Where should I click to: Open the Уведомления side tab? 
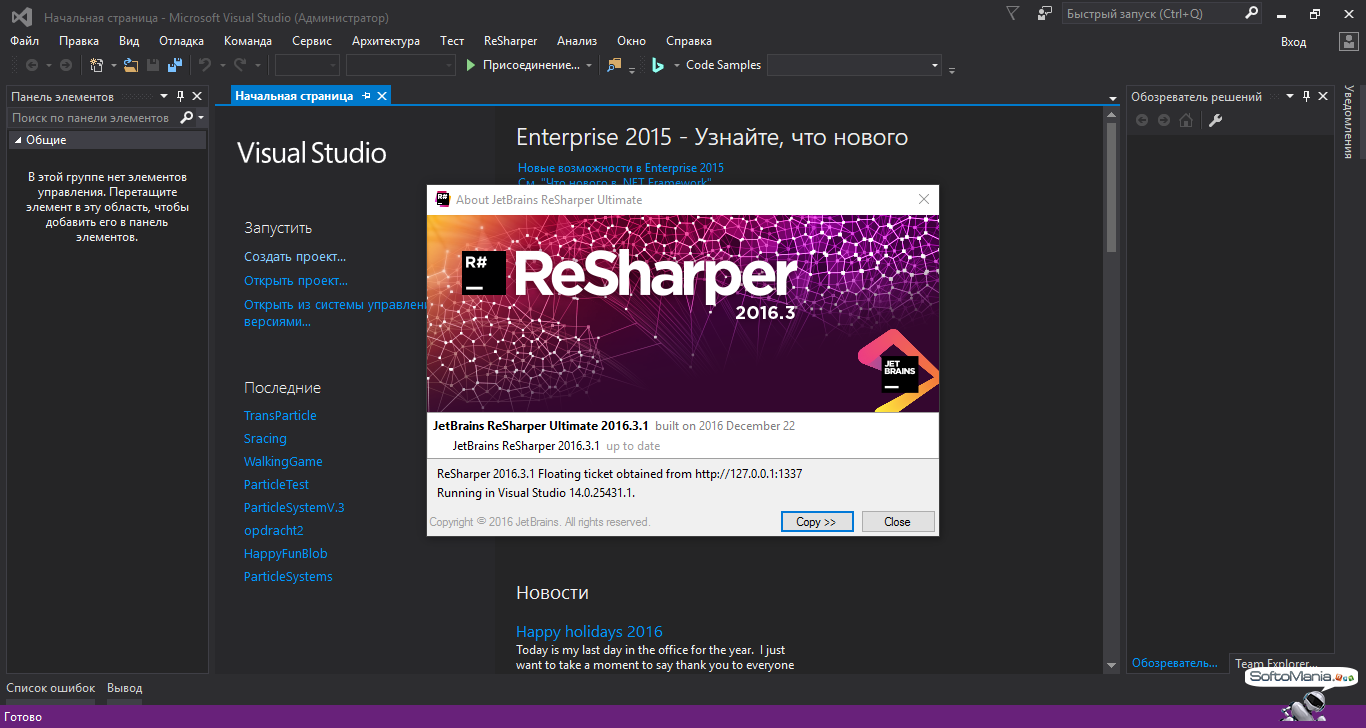click(x=1348, y=122)
